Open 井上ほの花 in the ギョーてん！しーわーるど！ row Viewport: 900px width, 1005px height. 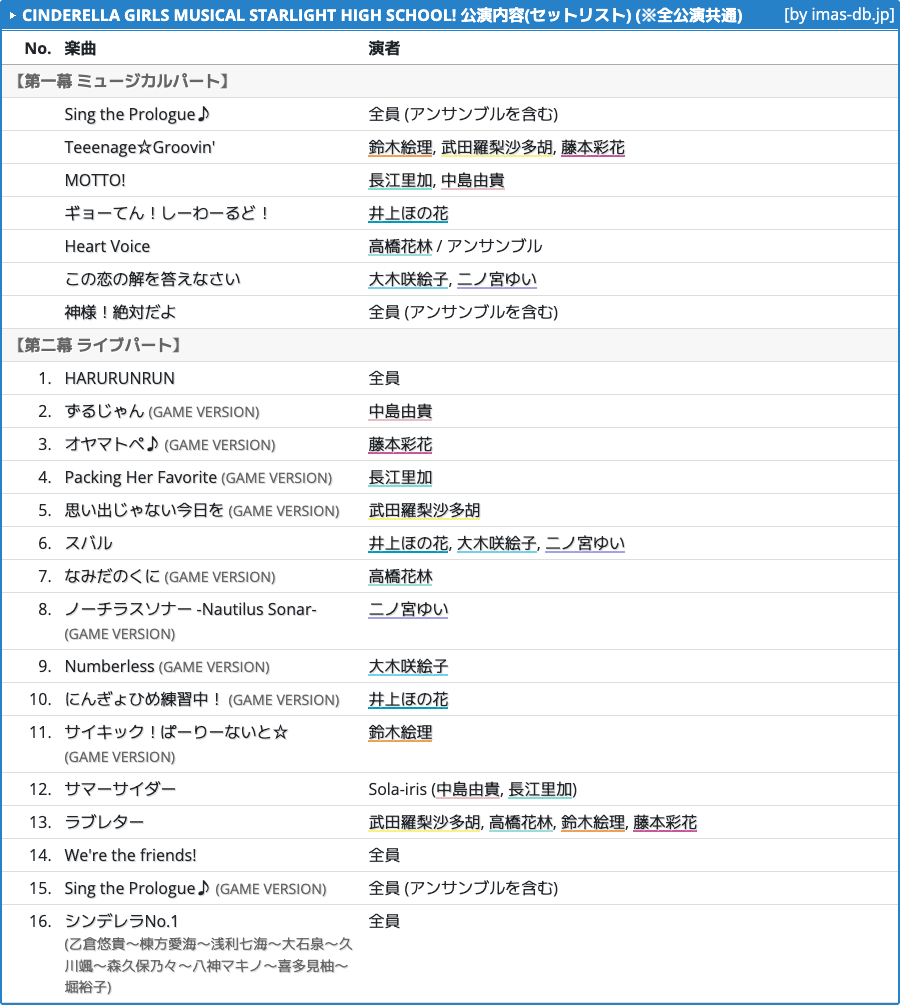click(408, 213)
